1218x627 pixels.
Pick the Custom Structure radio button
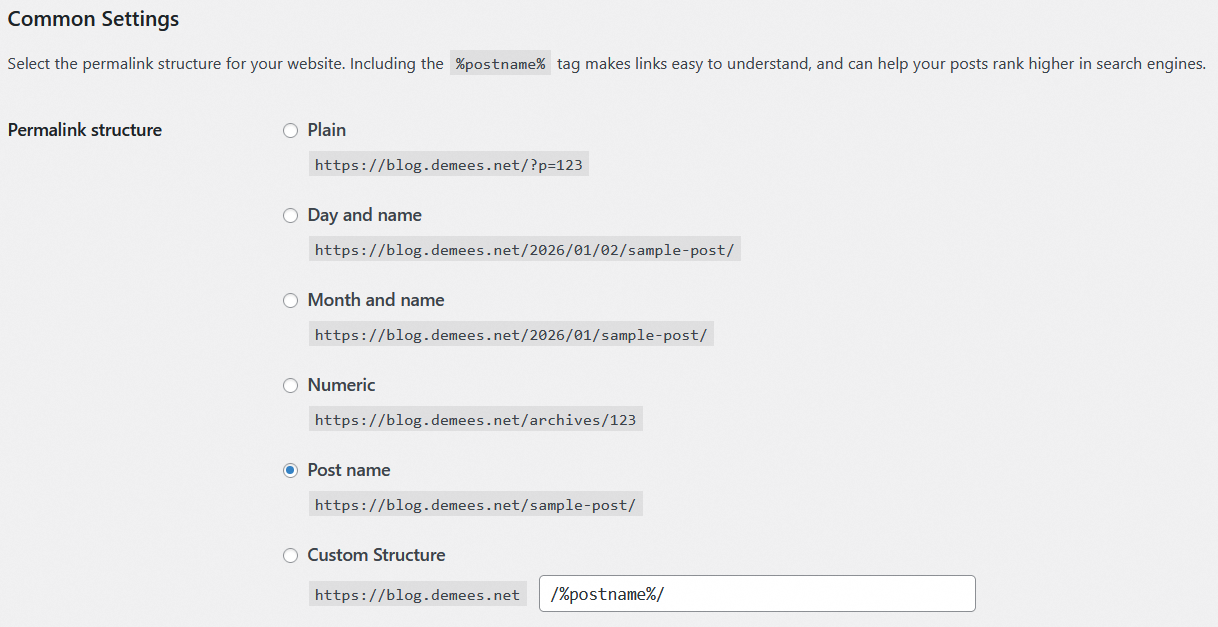pos(290,556)
